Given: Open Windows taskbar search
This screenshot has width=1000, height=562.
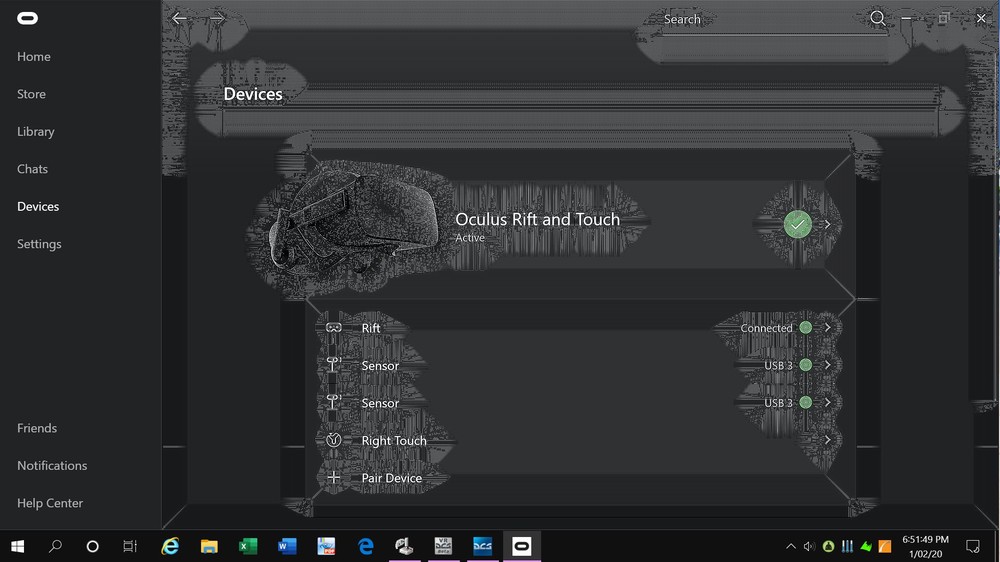Looking at the screenshot, I should (55, 546).
